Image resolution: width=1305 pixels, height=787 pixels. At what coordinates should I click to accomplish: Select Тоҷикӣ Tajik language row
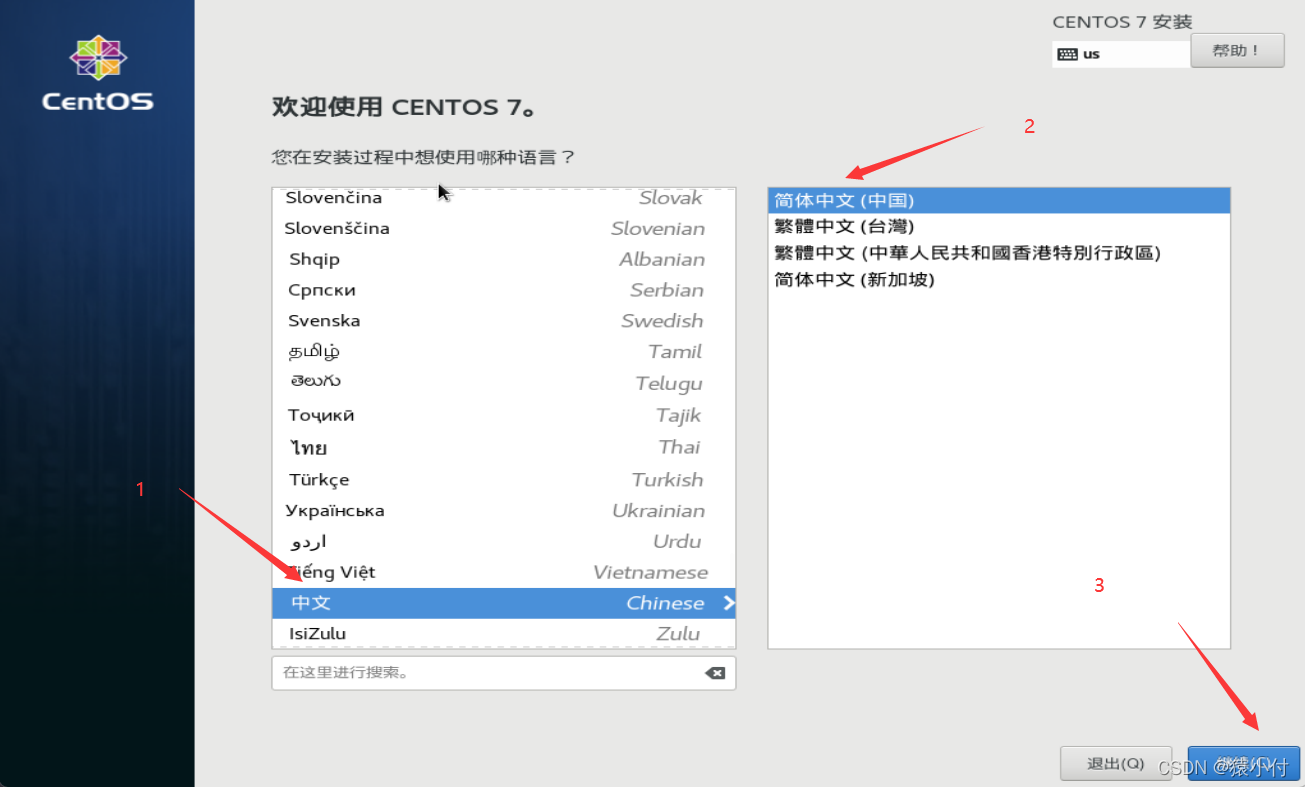point(504,415)
